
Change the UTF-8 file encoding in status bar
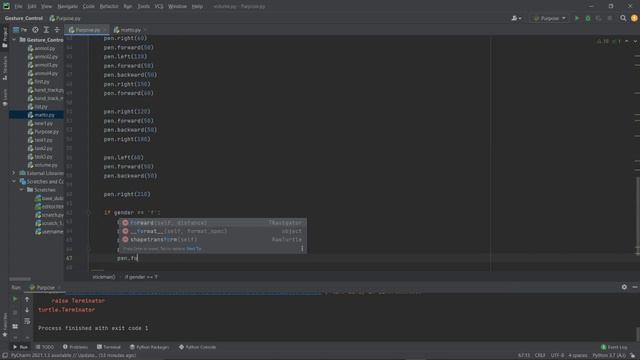pos(557,356)
